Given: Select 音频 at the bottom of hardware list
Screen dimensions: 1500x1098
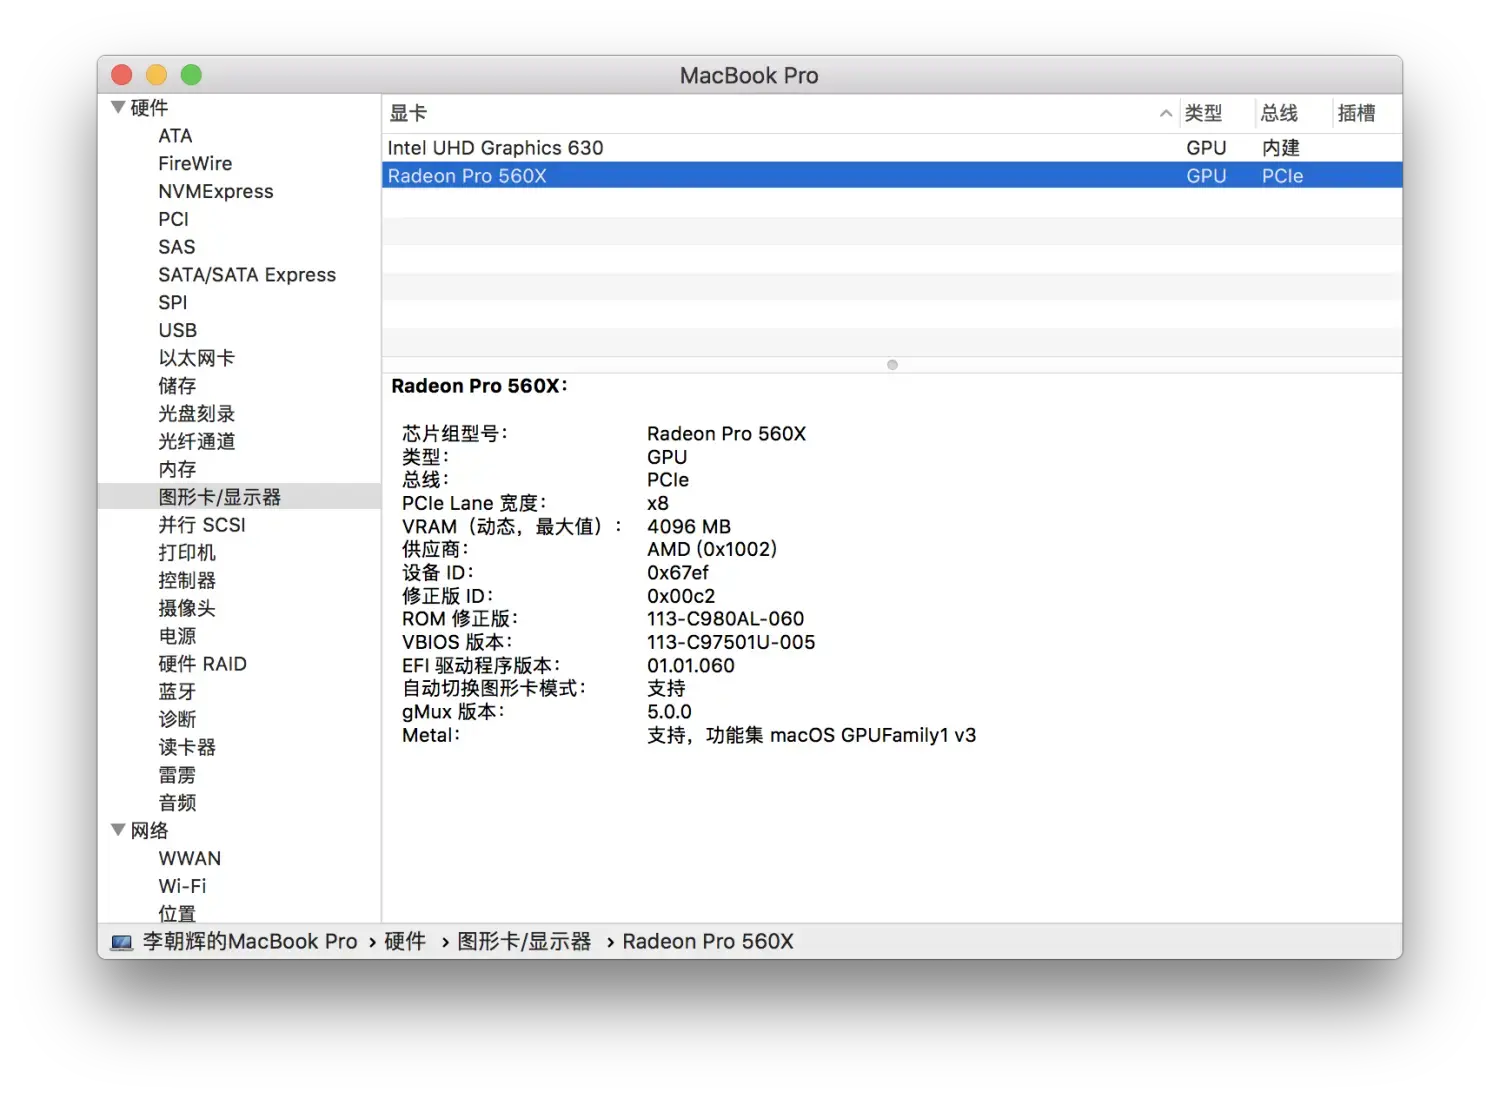Looking at the screenshot, I should [x=177, y=802].
